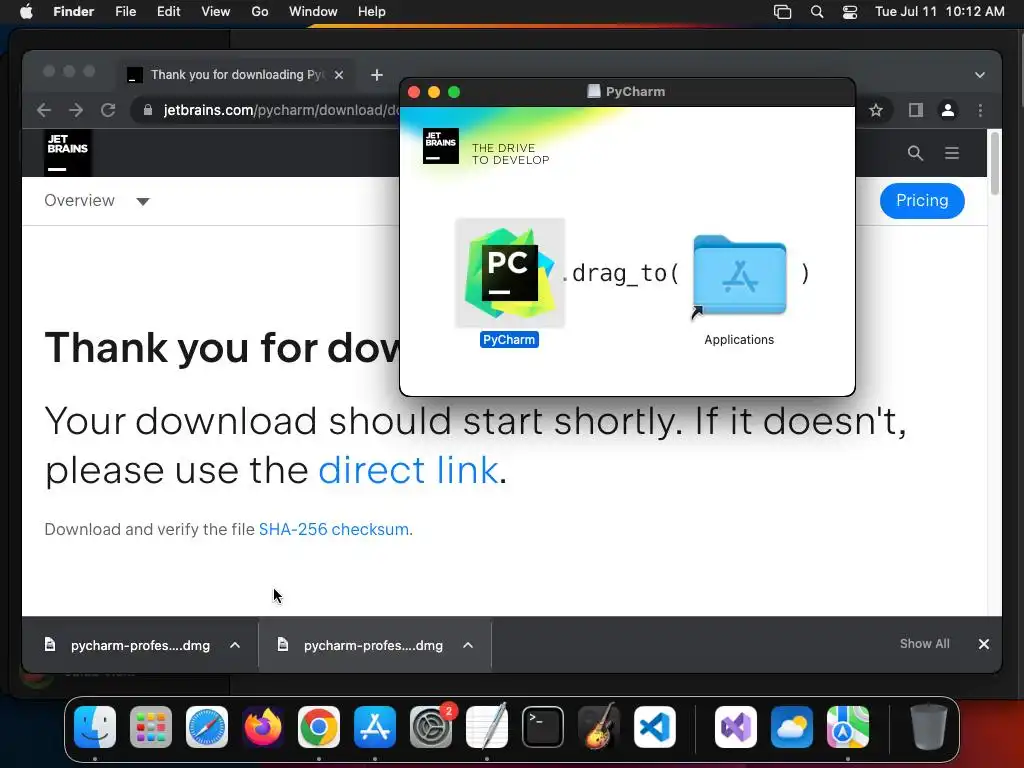Click the screen mirroring menu bar icon
The width and height of the screenshot is (1024, 768).
click(x=782, y=12)
